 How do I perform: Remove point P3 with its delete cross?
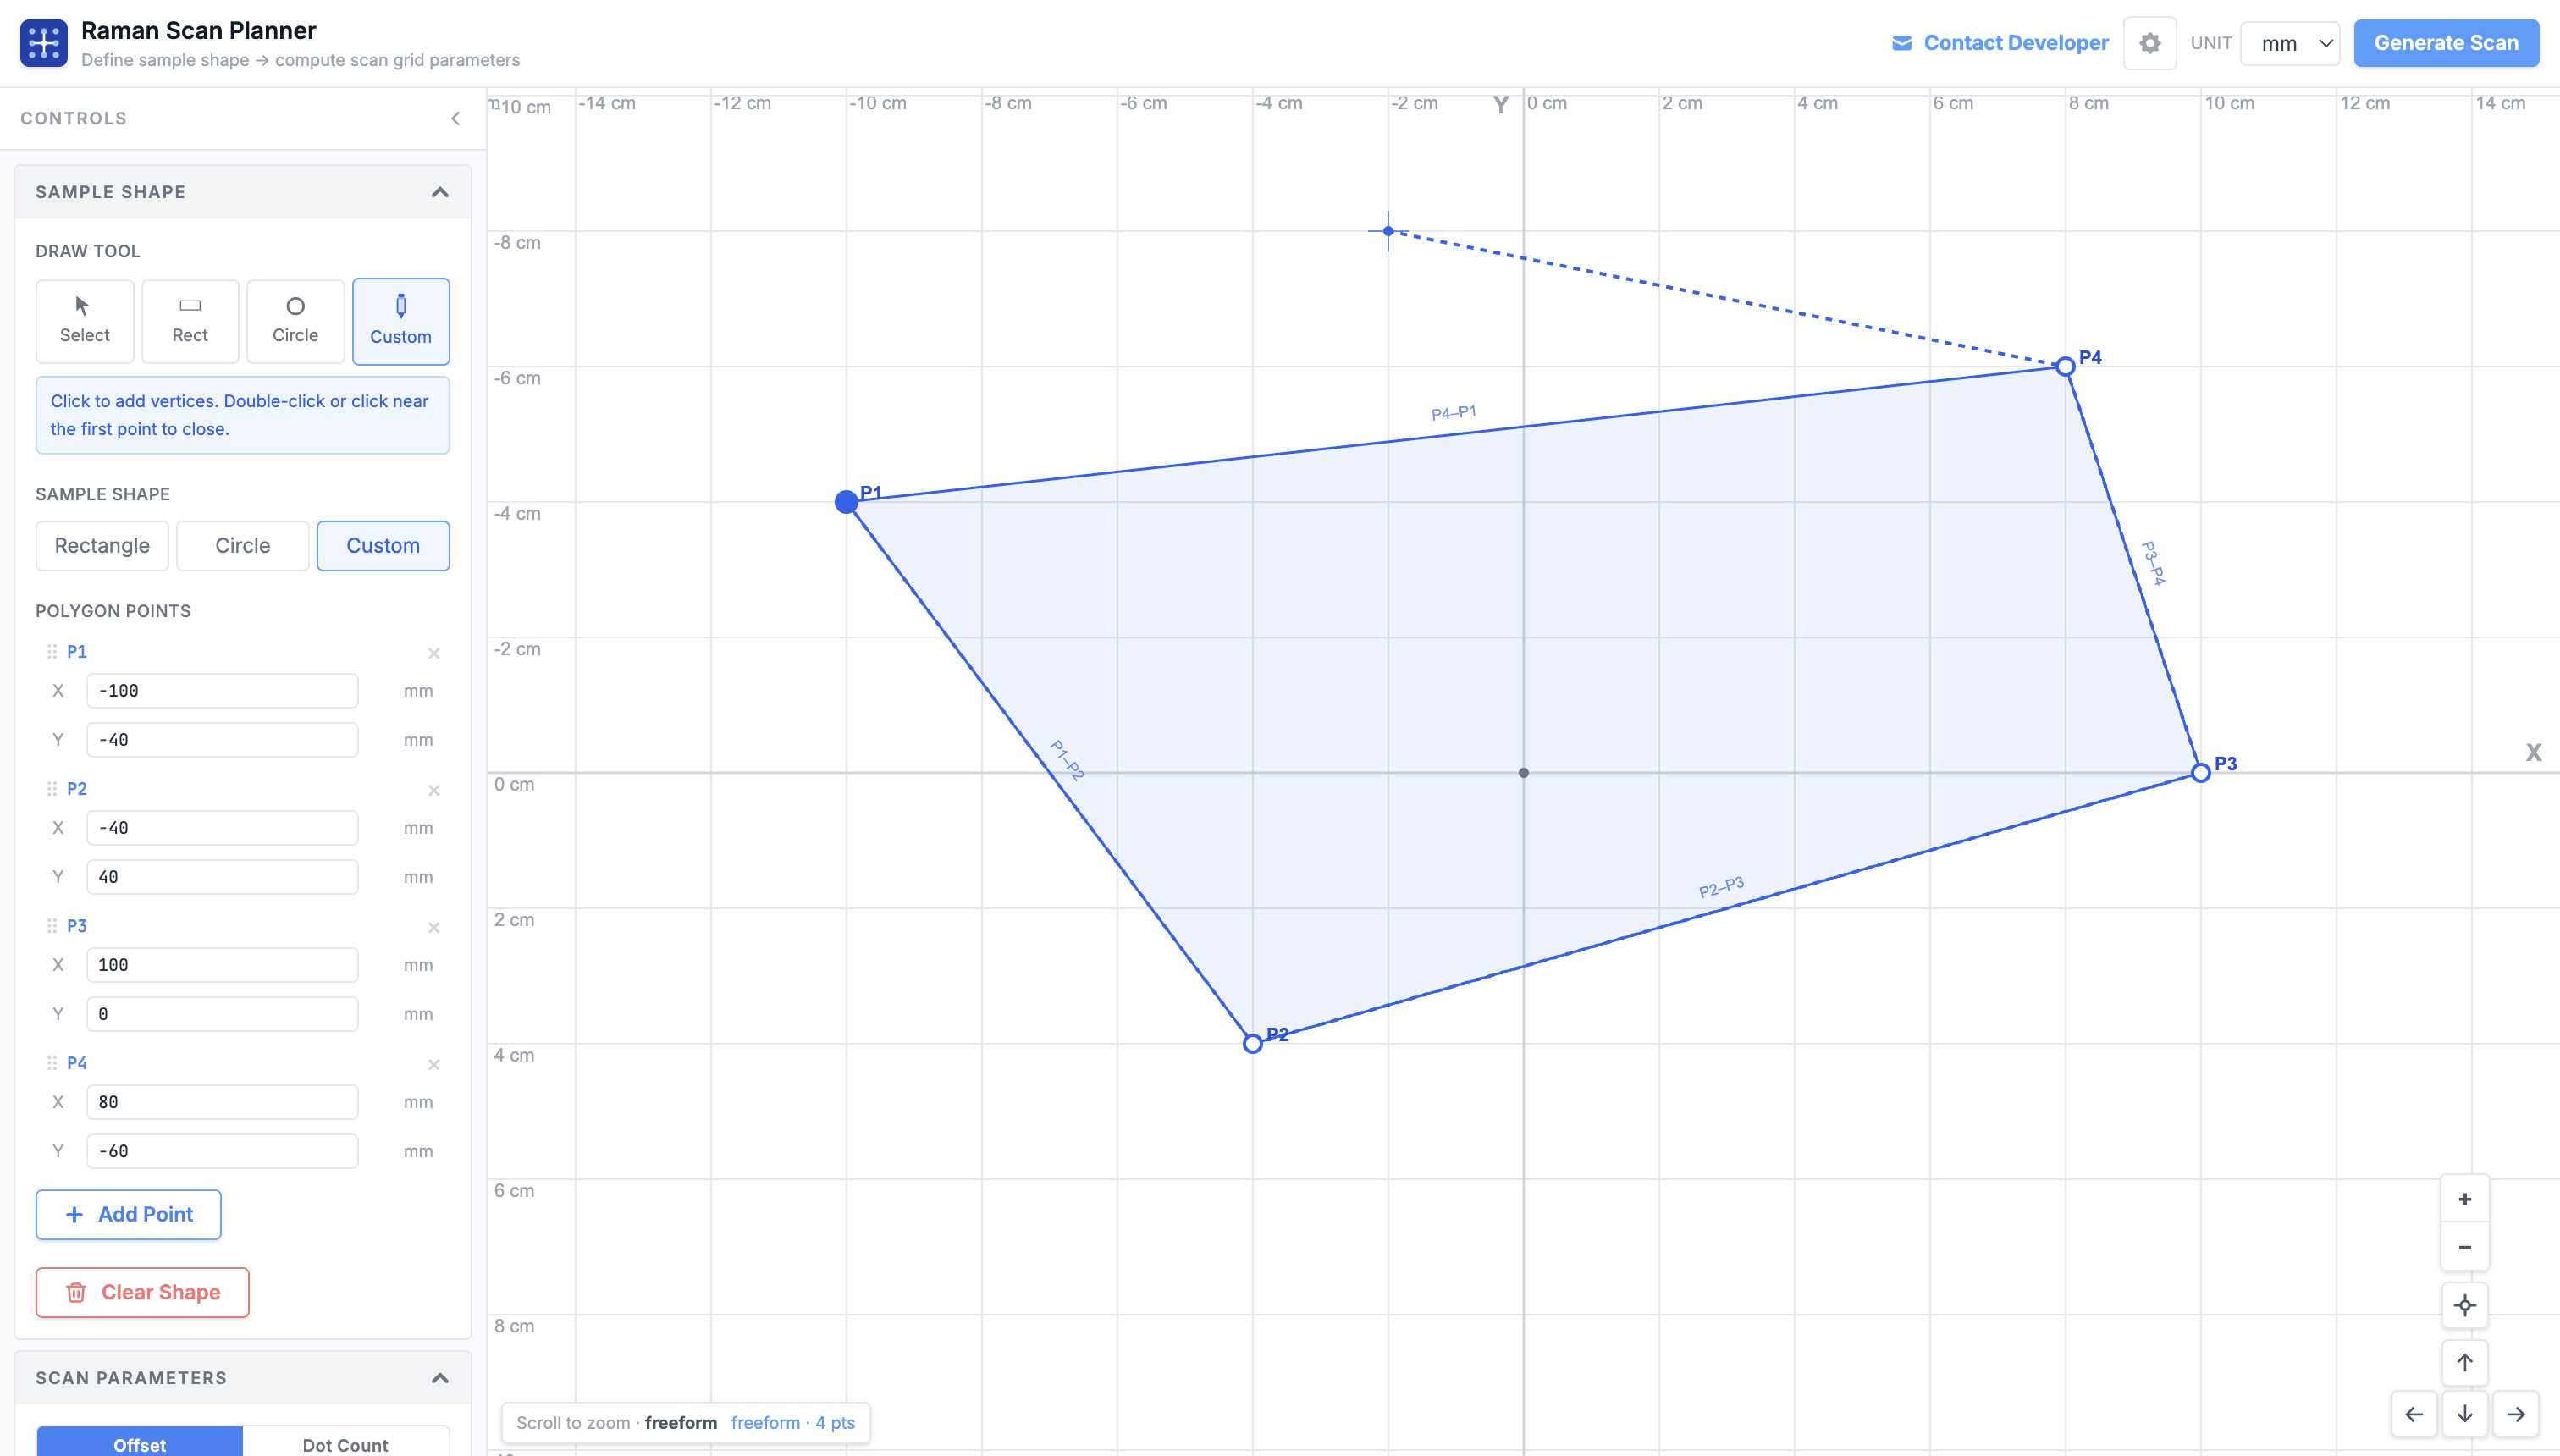click(434, 927)
